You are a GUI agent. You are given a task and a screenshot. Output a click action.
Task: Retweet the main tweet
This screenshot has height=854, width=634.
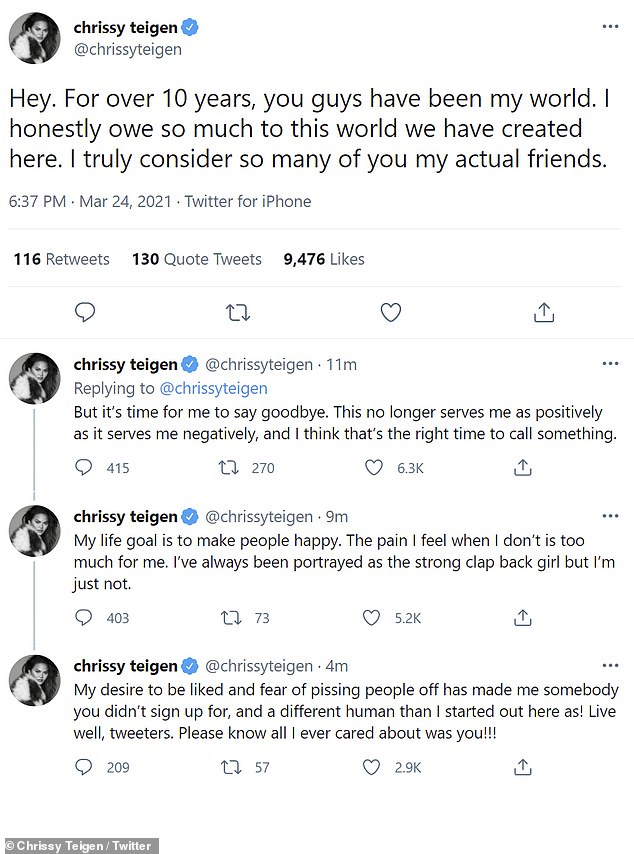click(x=238, y=313)
